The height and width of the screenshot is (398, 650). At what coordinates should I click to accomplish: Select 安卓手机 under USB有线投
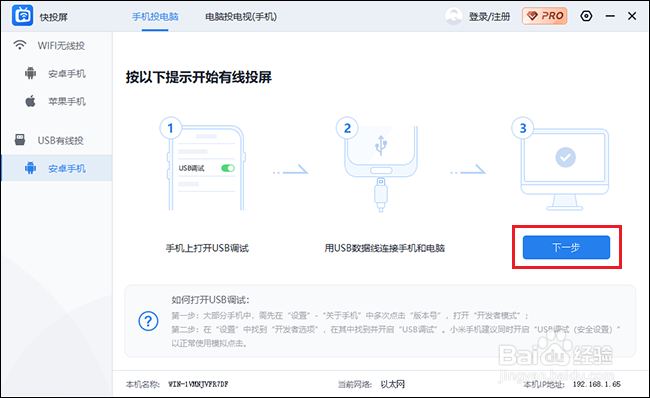(67, 169)
